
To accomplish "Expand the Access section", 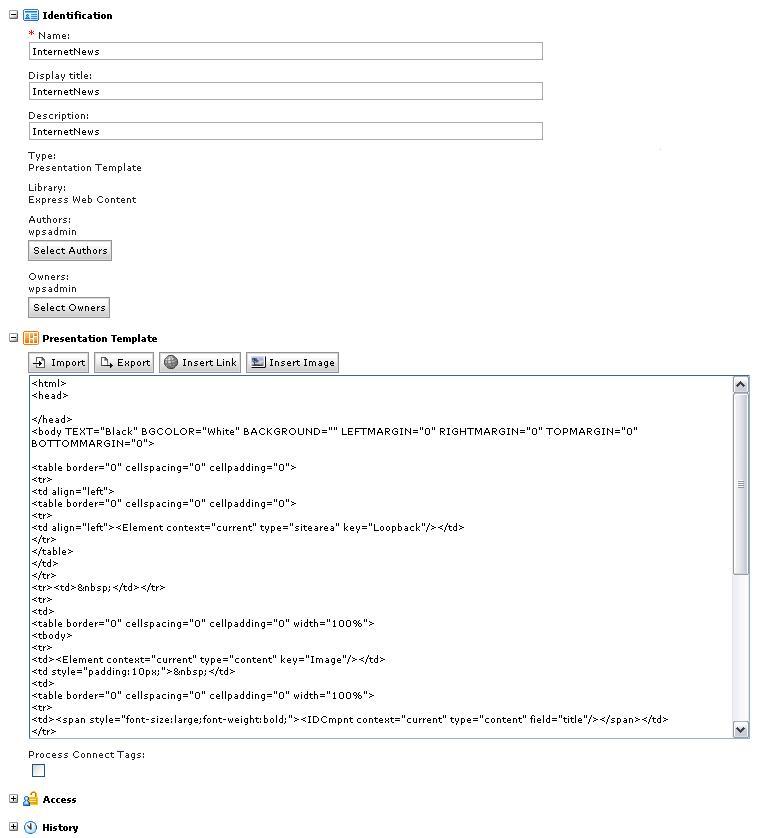I will coord(14,799).
